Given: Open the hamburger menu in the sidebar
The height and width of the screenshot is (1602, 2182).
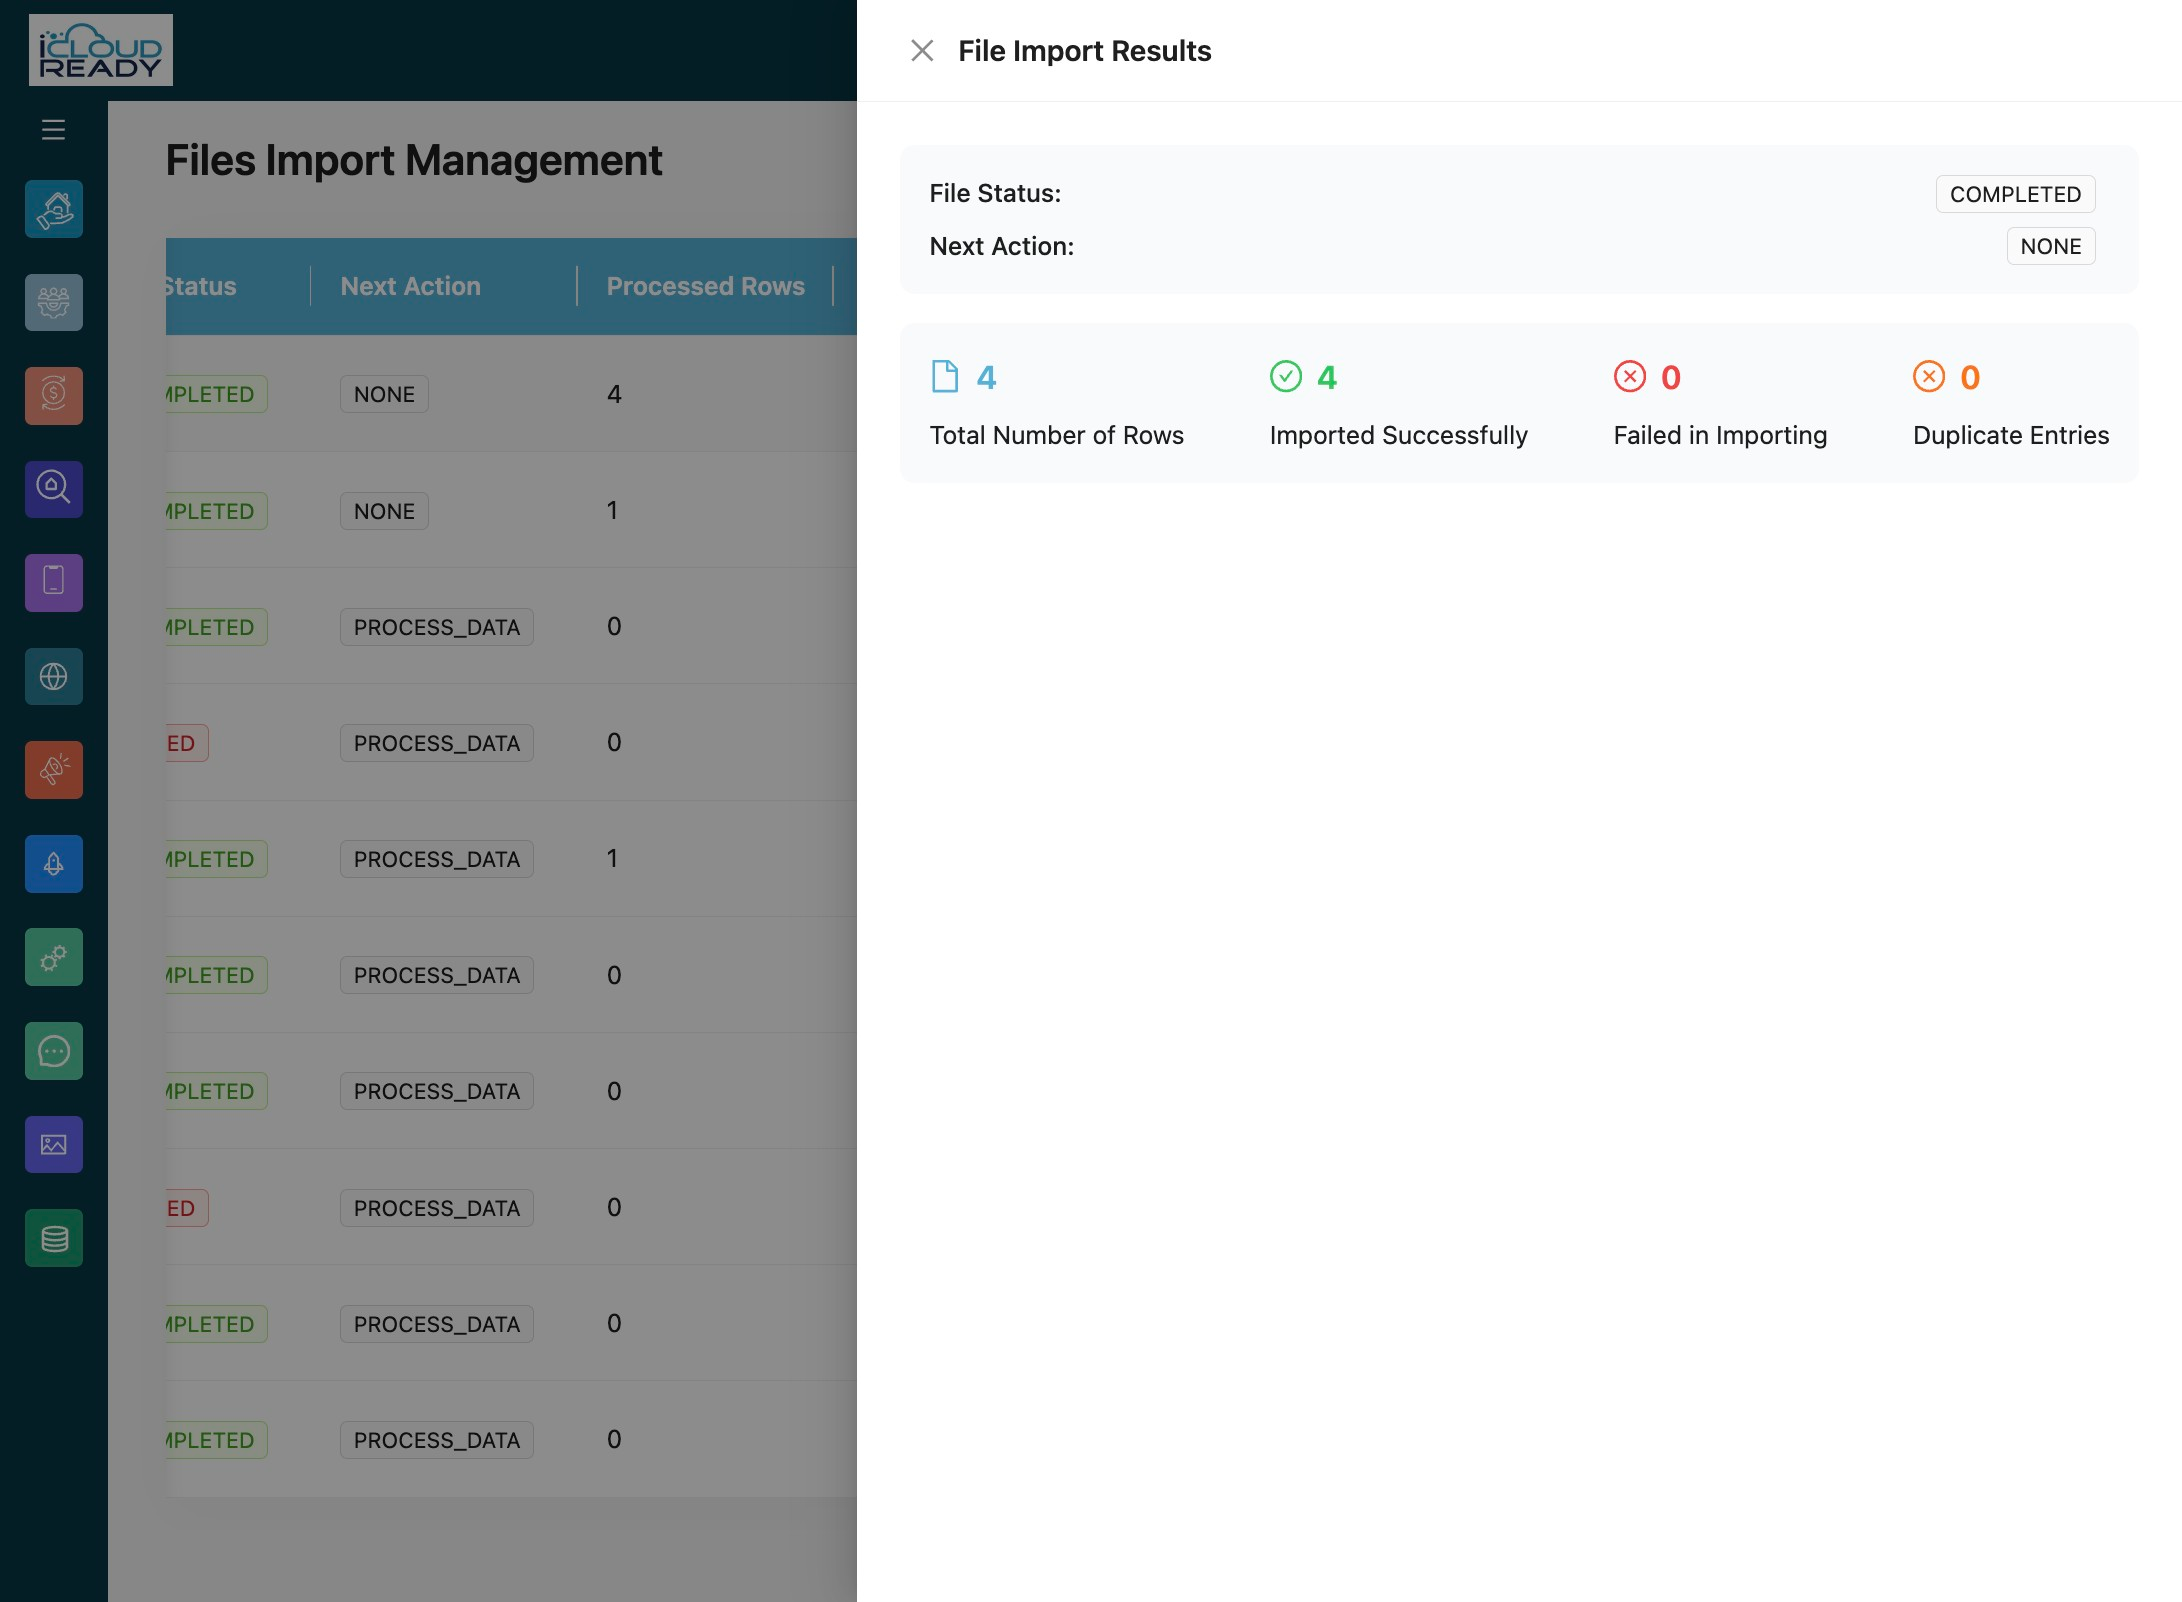Looking at the screenshot, I should tap(54, 130).
